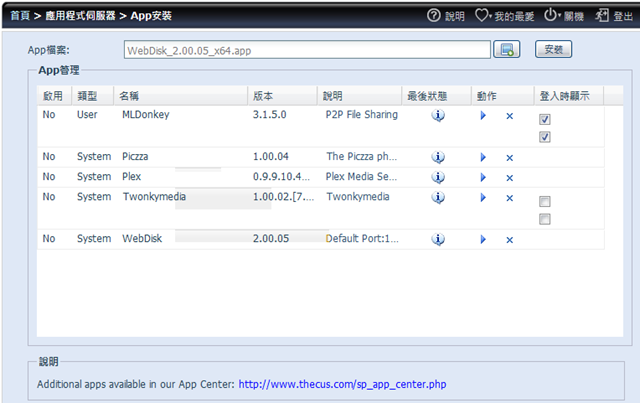Delete WebDisk using its X icon
Image resolution: width=640 pixels, height=403 pixels.
click(x=509, y=240)
